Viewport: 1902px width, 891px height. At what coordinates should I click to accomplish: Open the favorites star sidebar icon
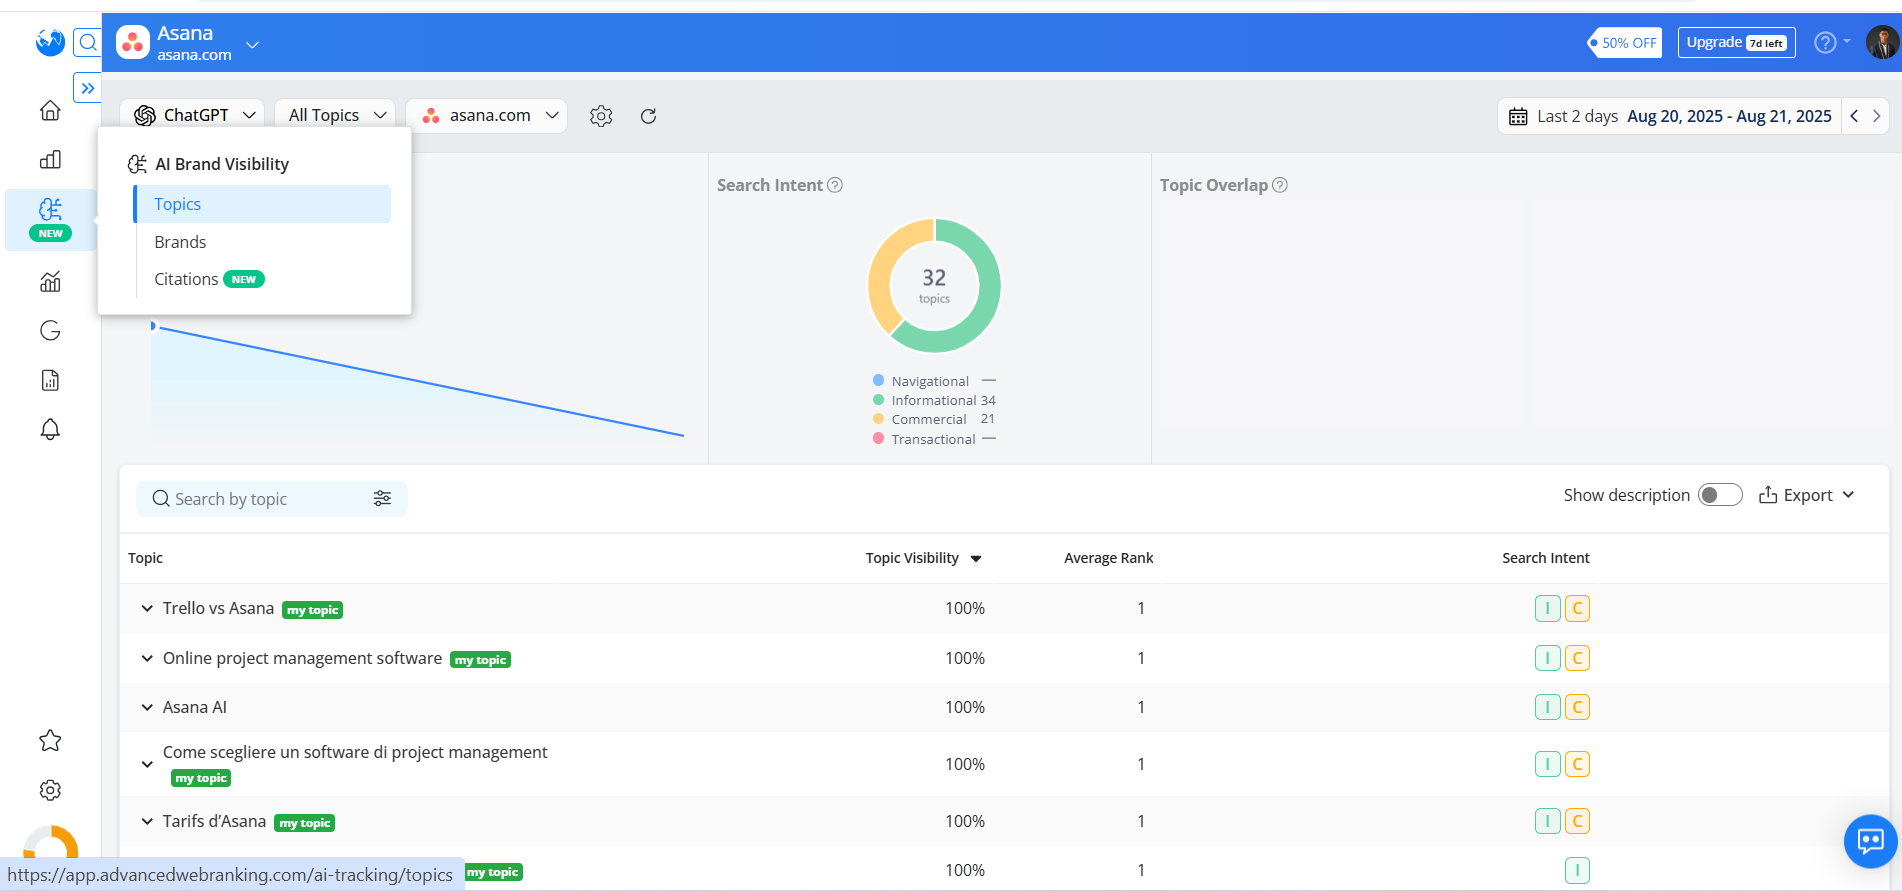point(50,741)
